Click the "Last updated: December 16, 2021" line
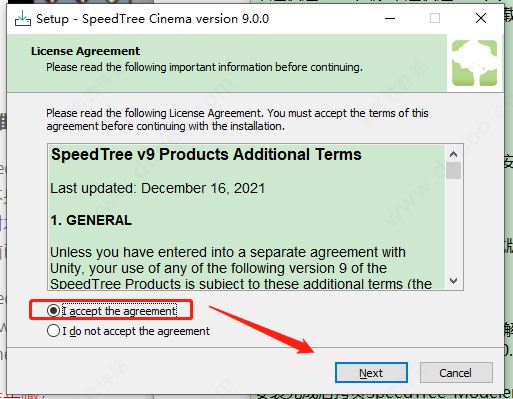513x399 pixels. click(x=157, y=188)
